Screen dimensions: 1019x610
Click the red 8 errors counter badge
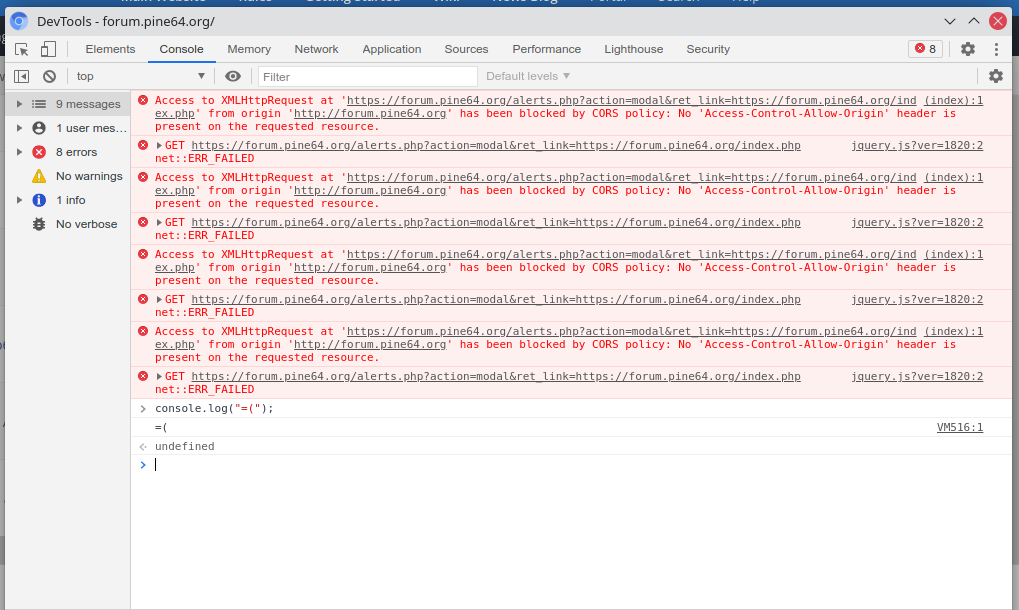click(x=925, y=49)
